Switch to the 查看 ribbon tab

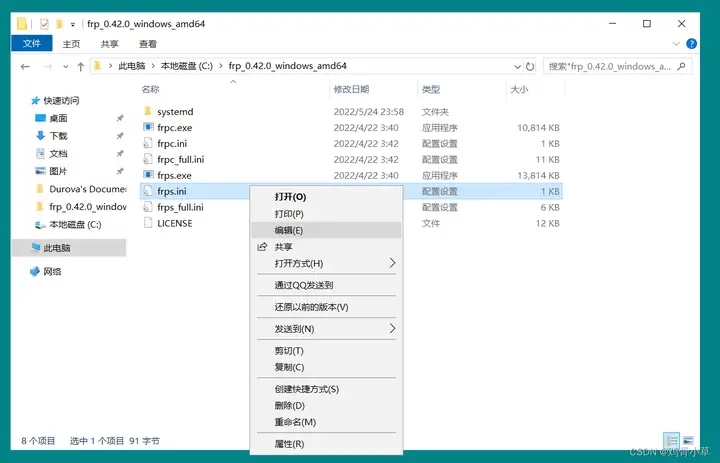(x=148, y=44)
